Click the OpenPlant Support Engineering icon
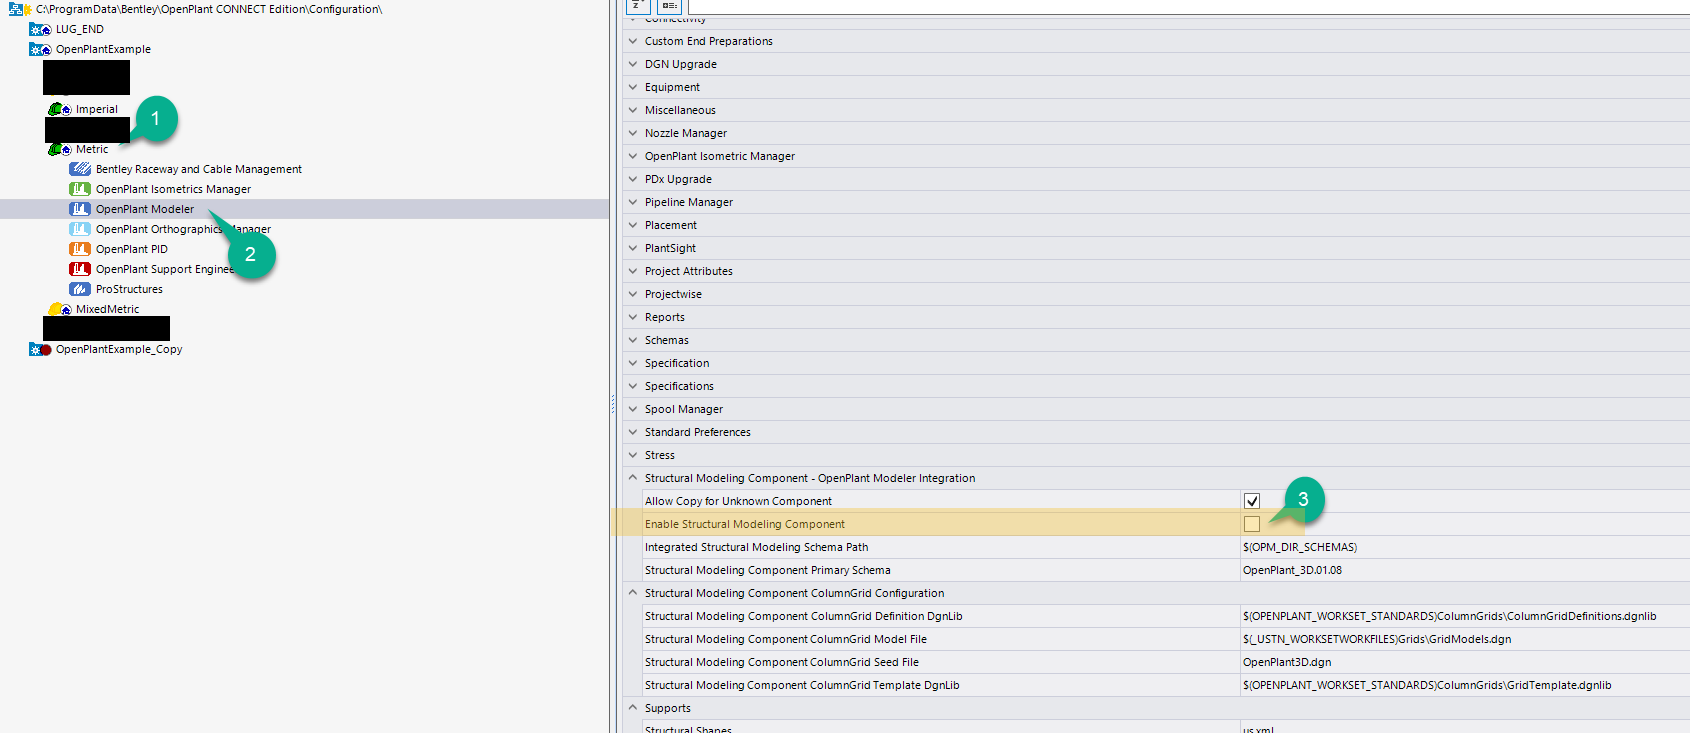The width and height of the screenshot is (1690, 733). (x=80, y=269)
